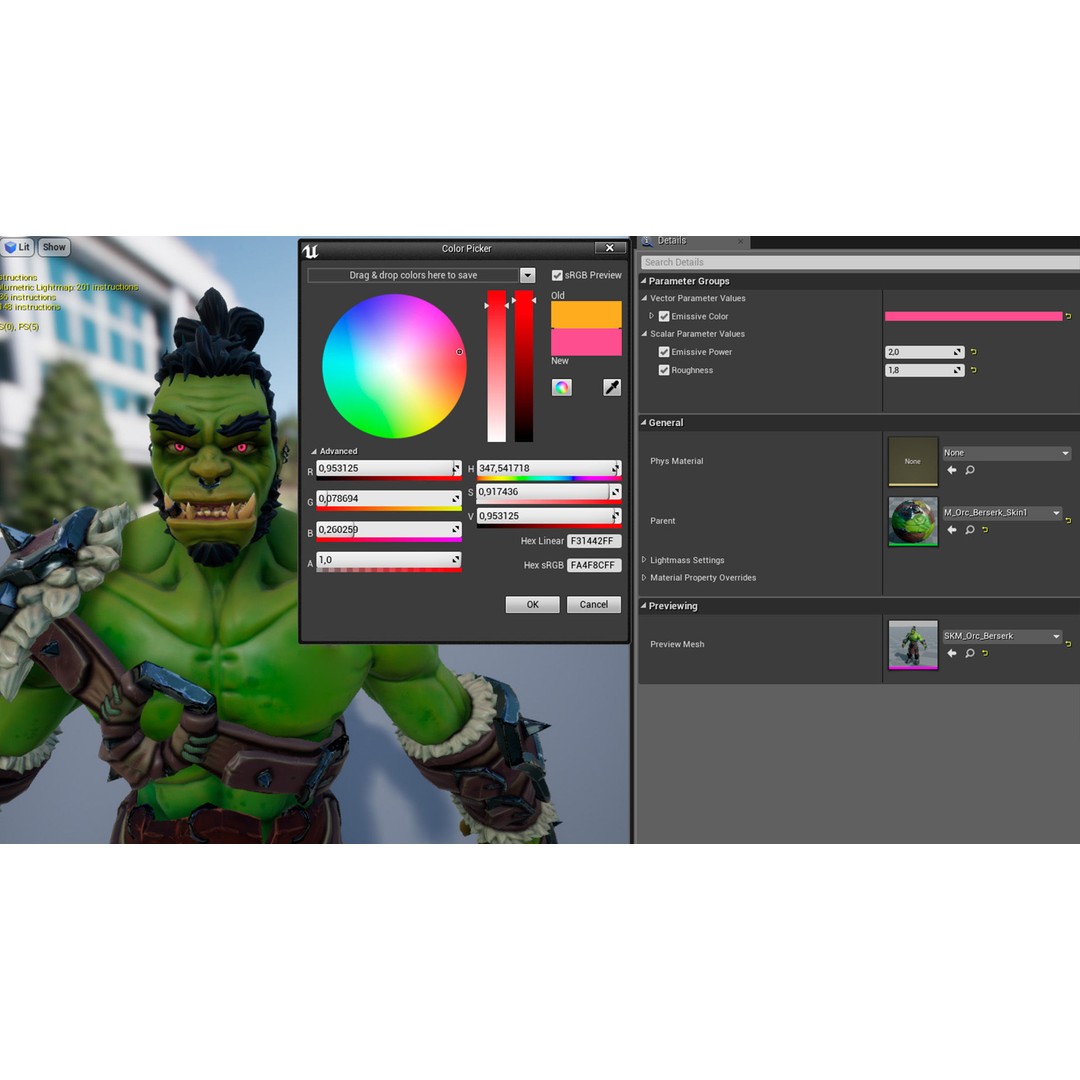
Task: Select the eyedropper tool in Color Picker
Action: pyautogui.click(x=612, y=388)
